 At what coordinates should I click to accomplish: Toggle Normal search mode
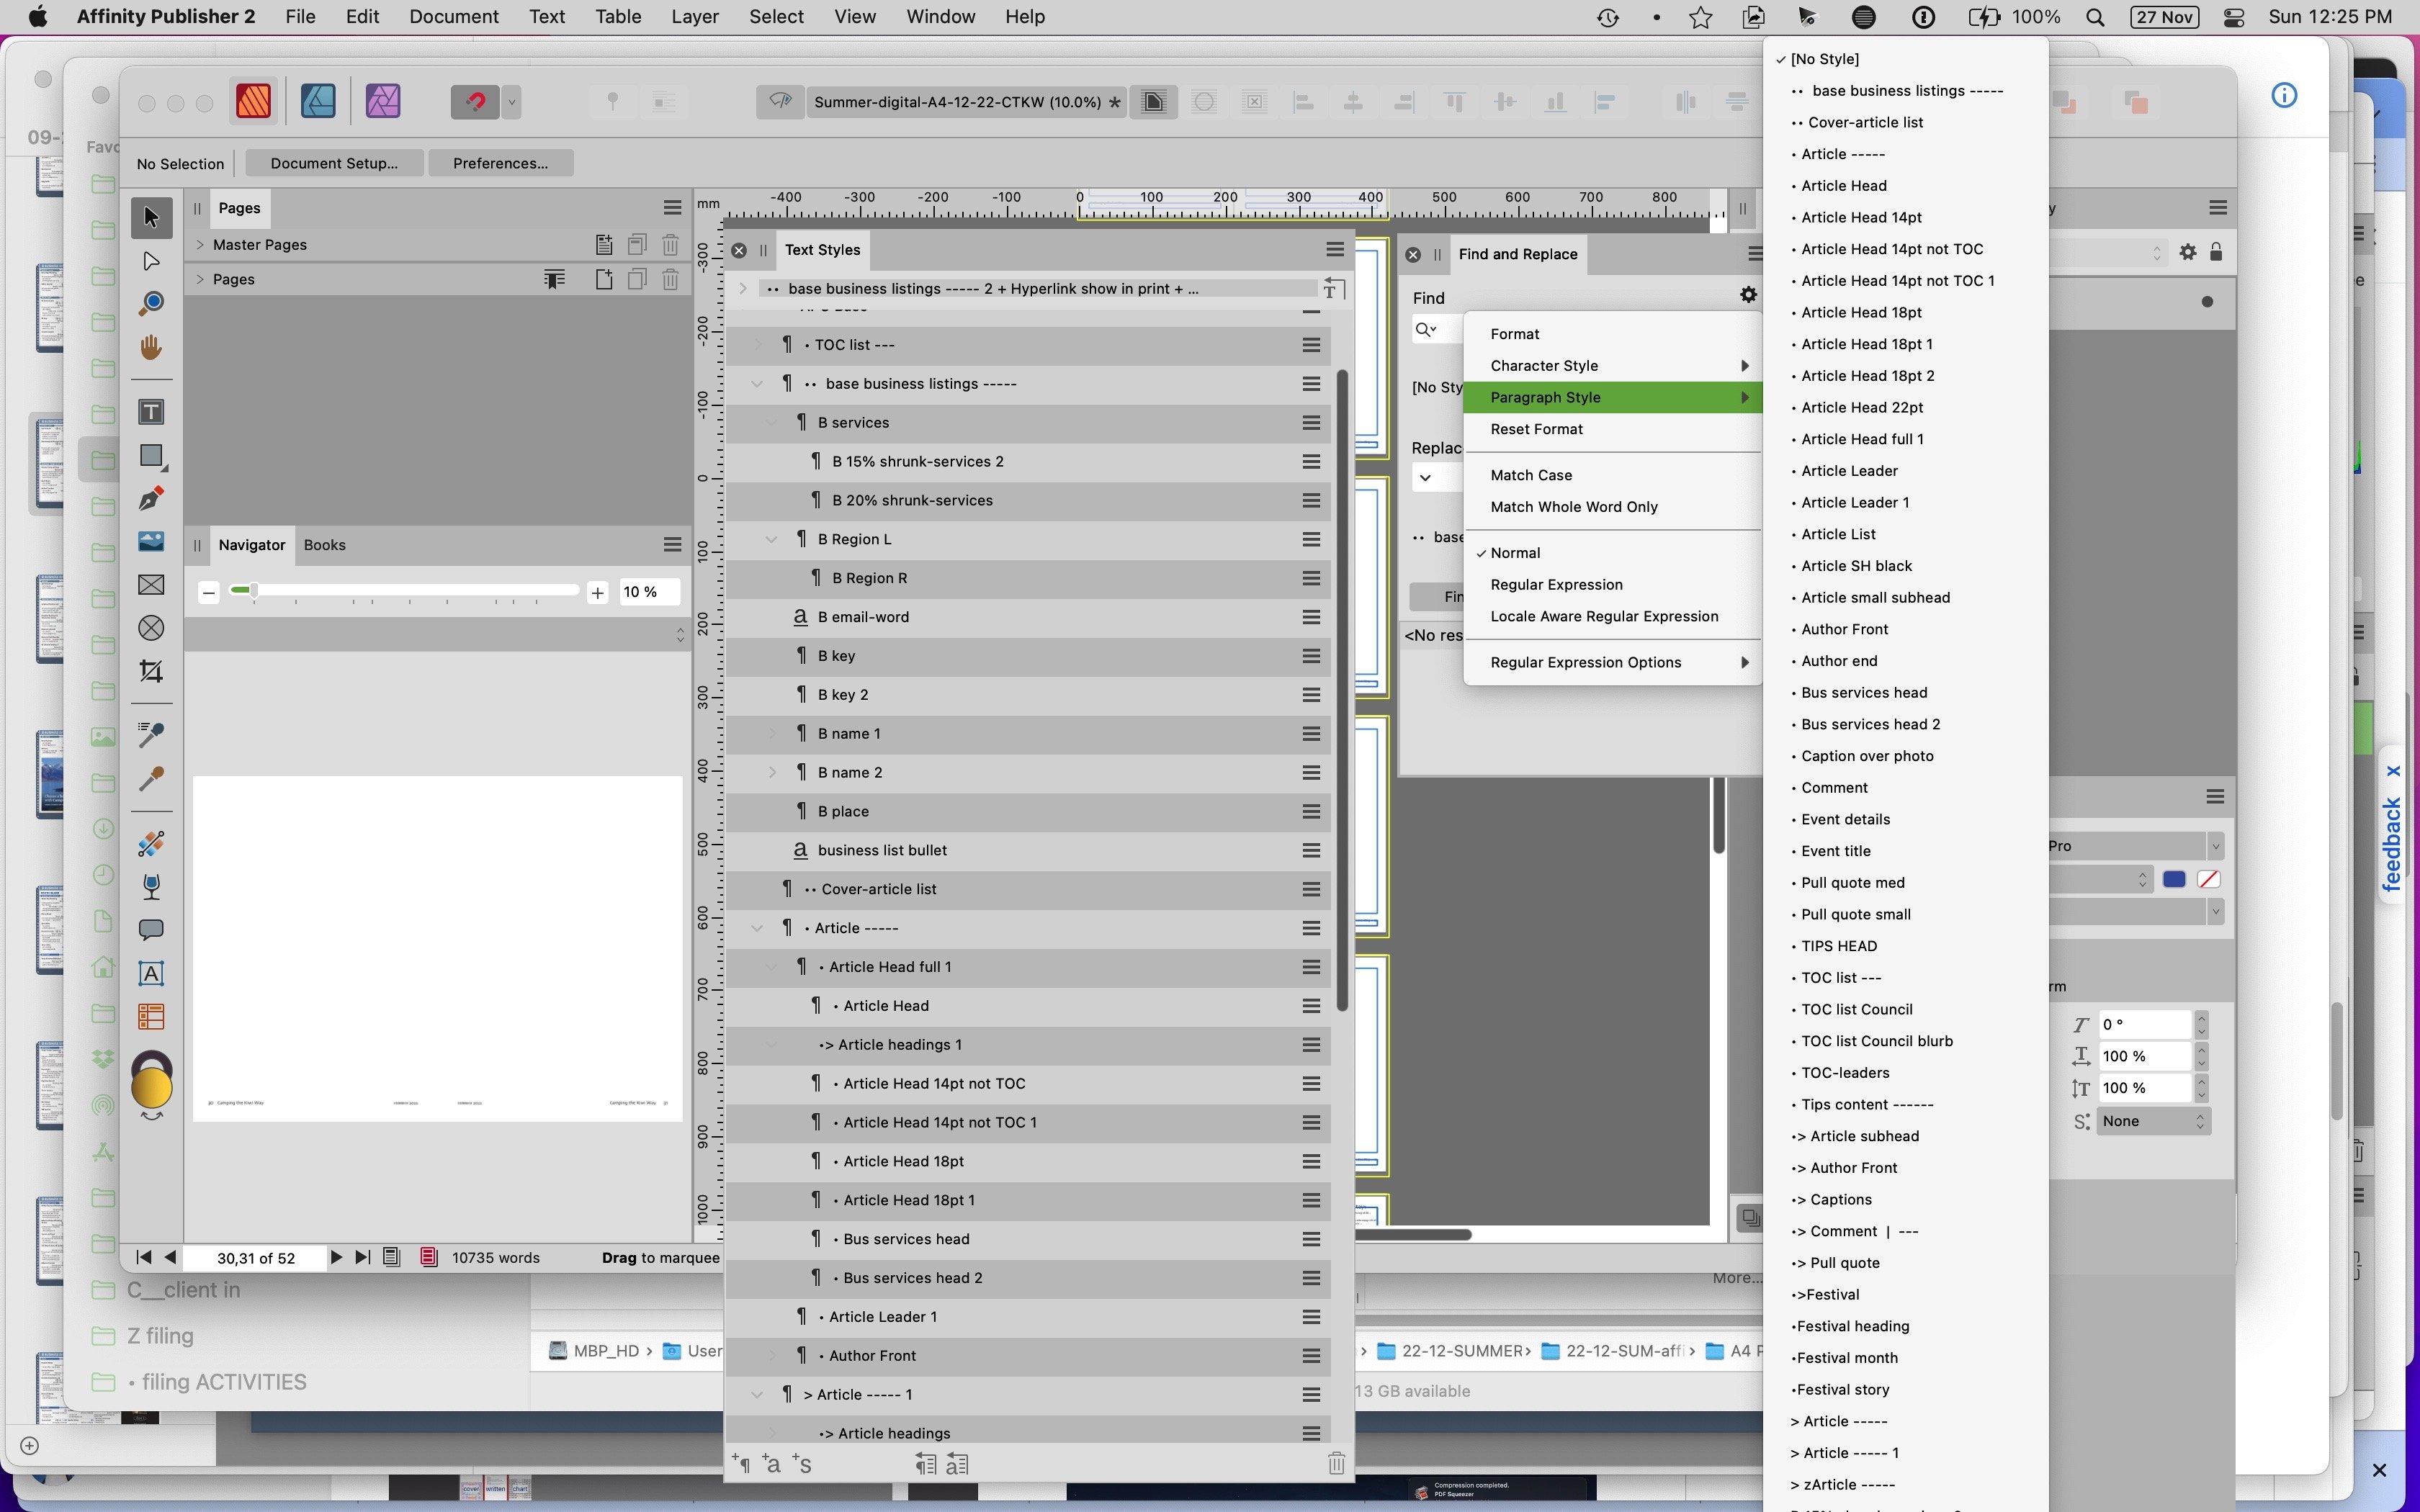pyautogui.click(x=1513, y=552)
